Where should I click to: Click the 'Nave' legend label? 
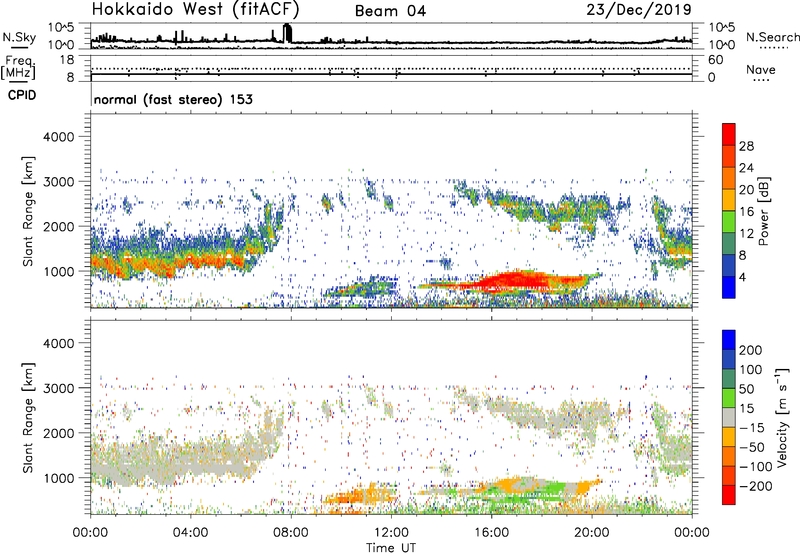point(761,70)
